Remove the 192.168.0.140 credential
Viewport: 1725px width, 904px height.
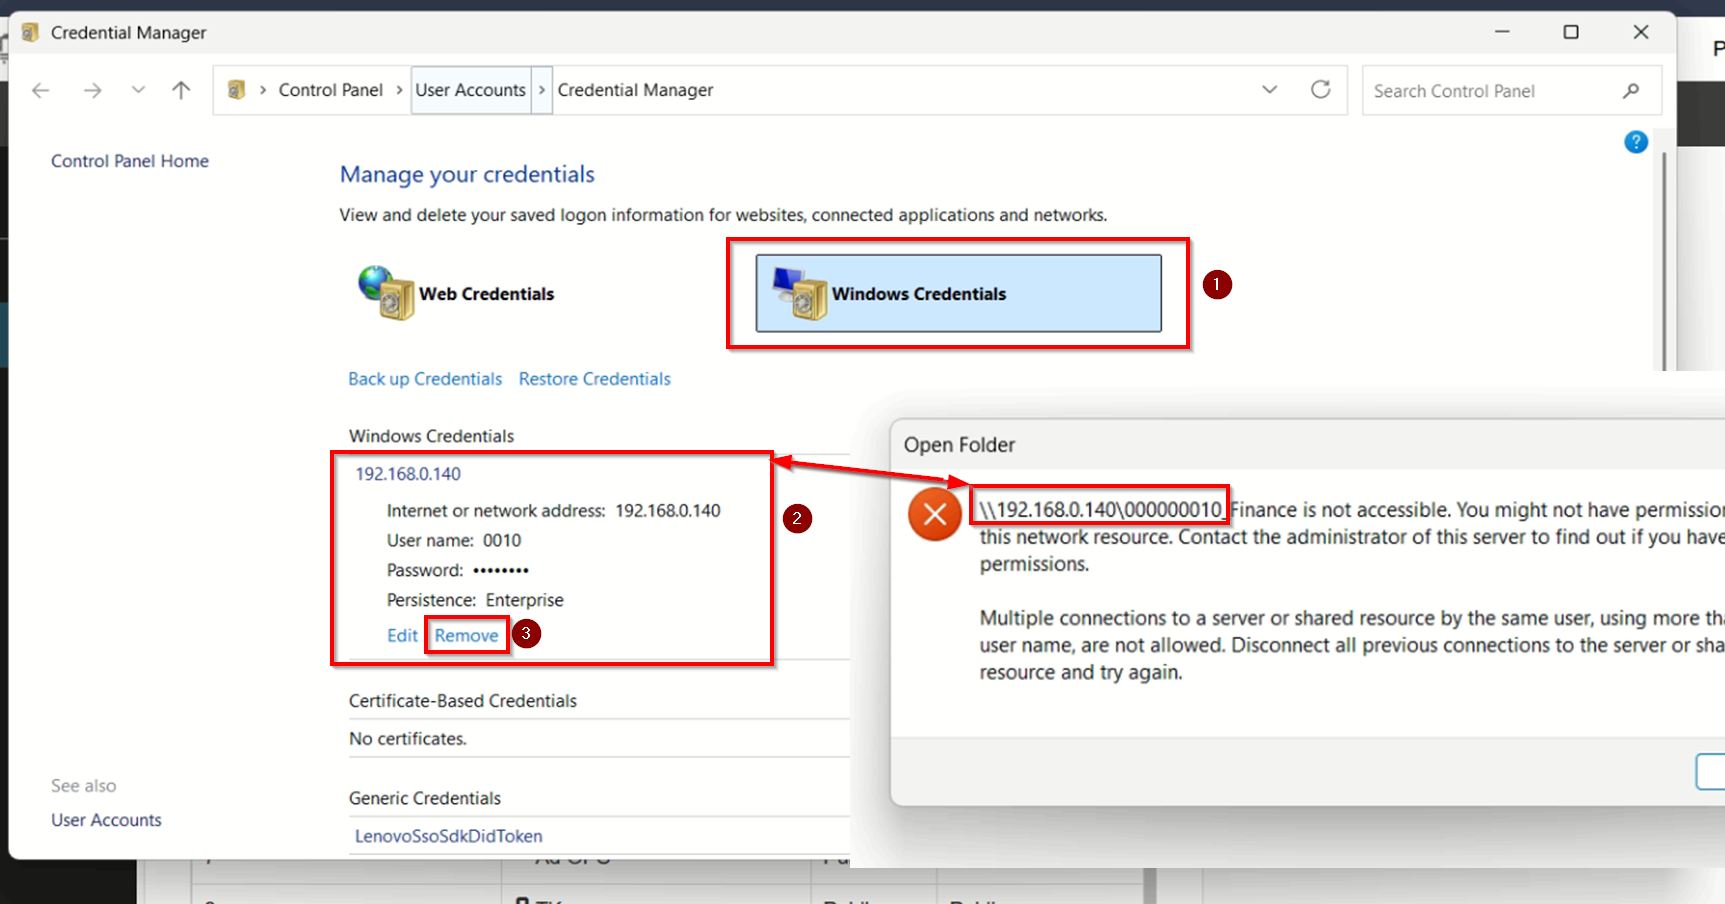tap(466, 636)
